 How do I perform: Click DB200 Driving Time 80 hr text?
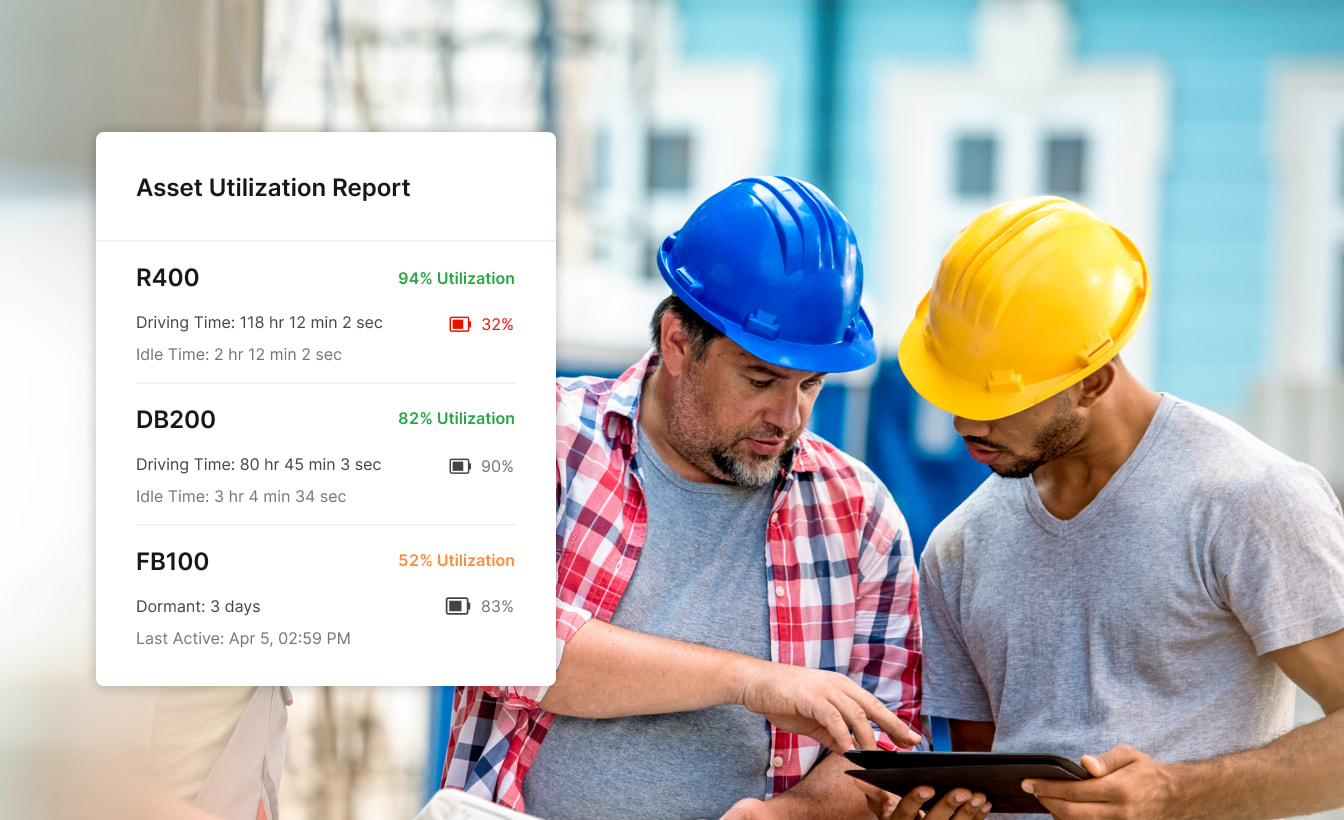pyautogui.click(x=258, y=465)
